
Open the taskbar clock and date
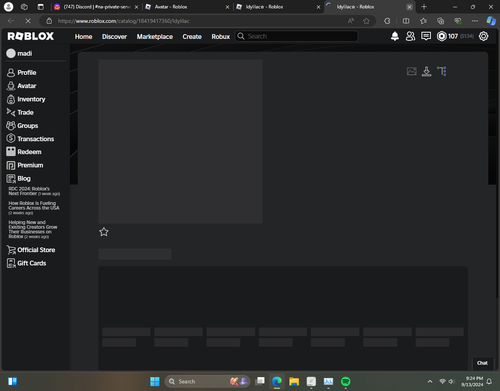coord(472,381)
